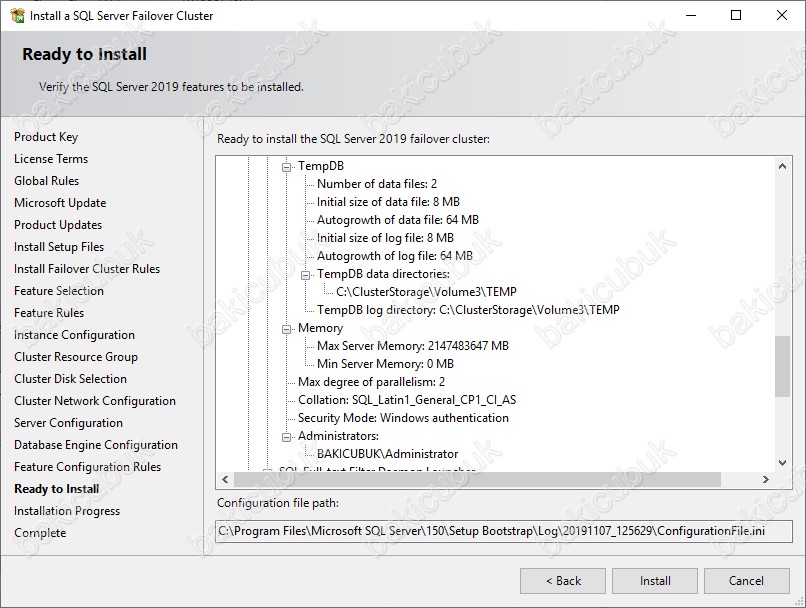
Task: Open Database Engine Configuration step
Action: point(96,445)
